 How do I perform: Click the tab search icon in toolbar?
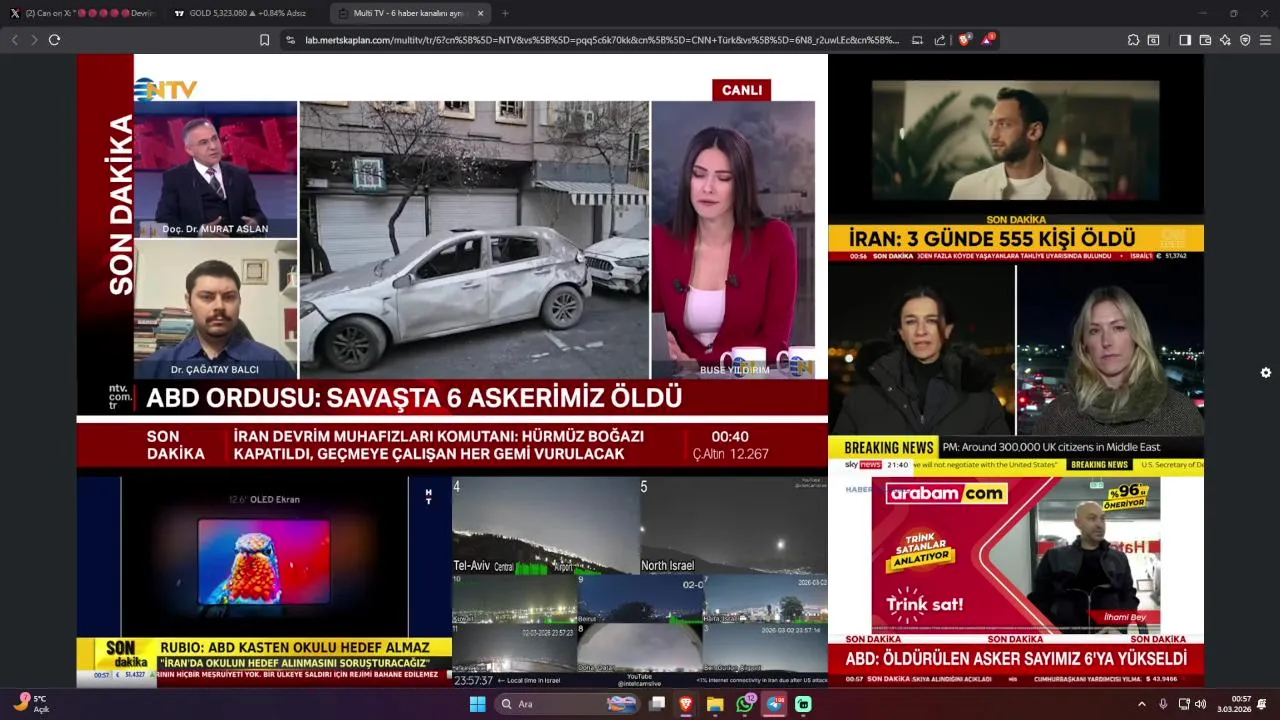coord(1153,40)
